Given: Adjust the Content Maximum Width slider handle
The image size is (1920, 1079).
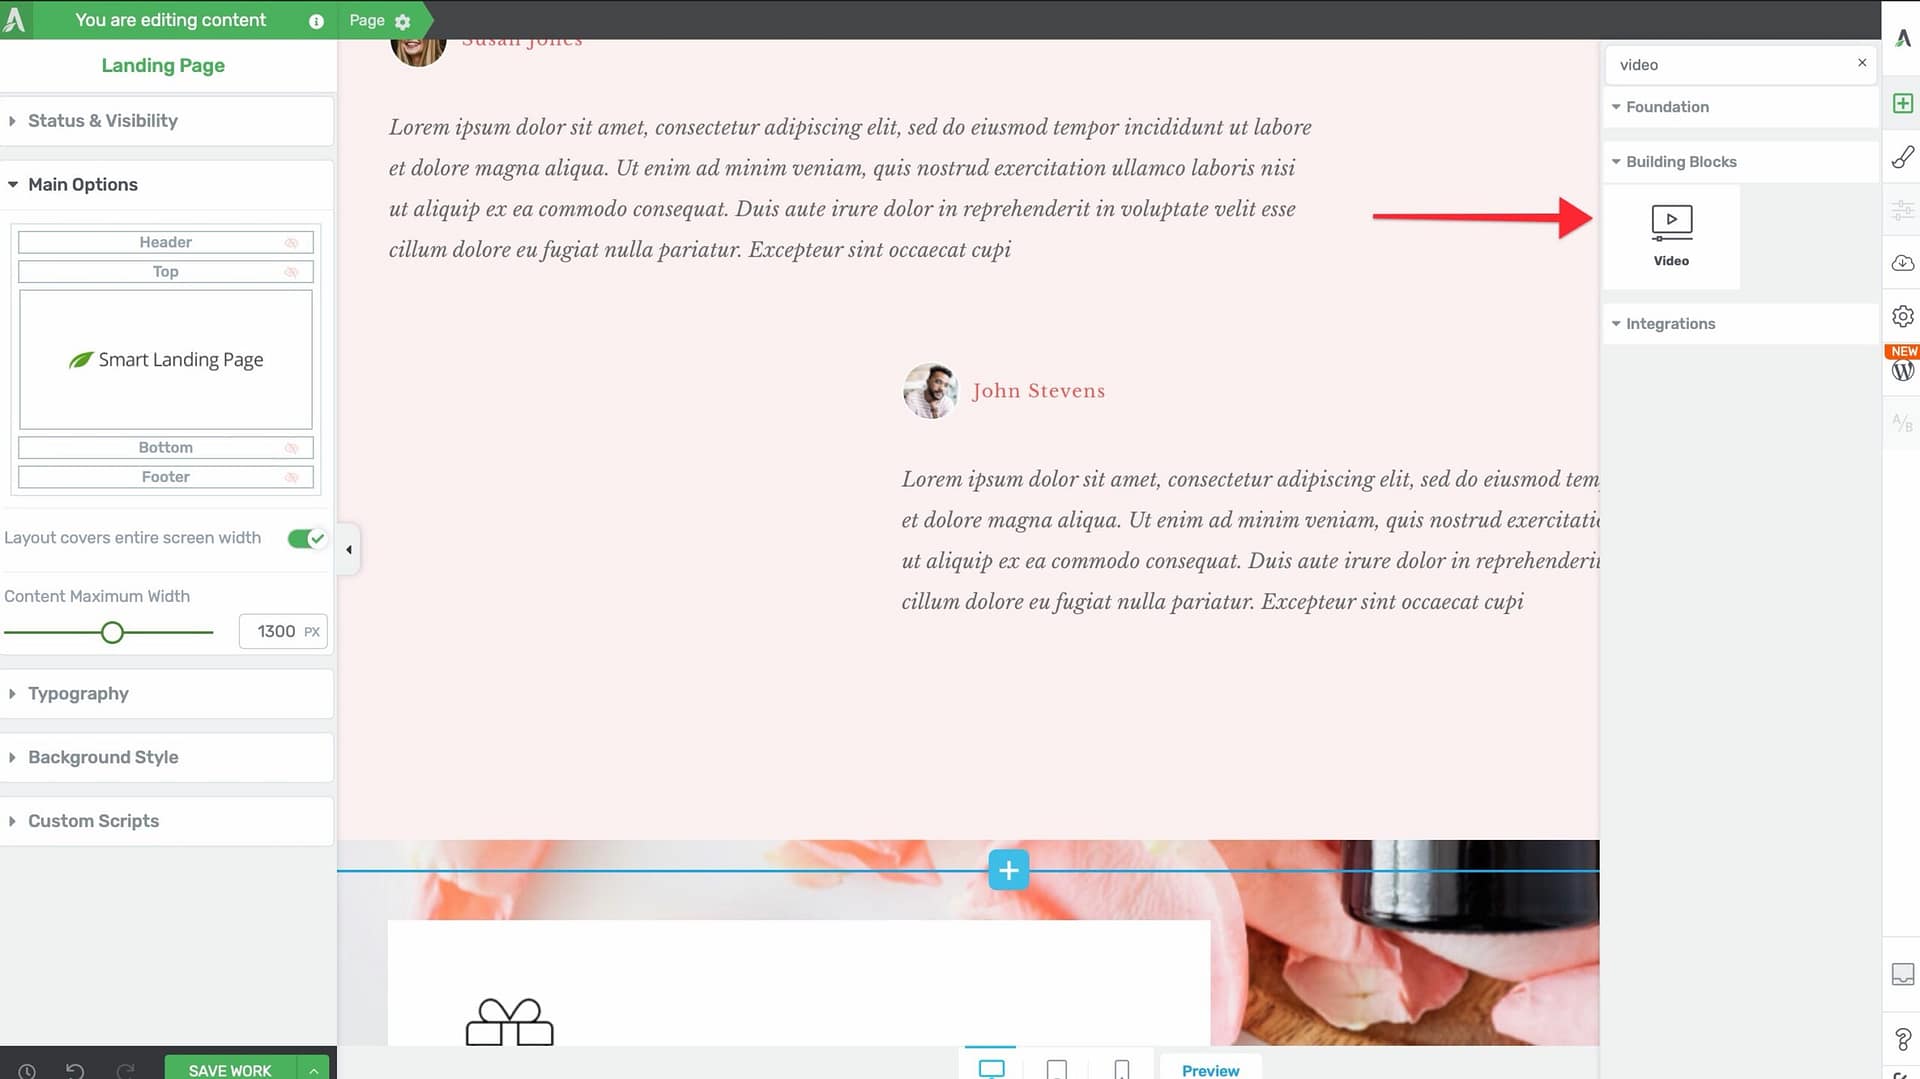Looking at the screenshot, I should [112, 633].
